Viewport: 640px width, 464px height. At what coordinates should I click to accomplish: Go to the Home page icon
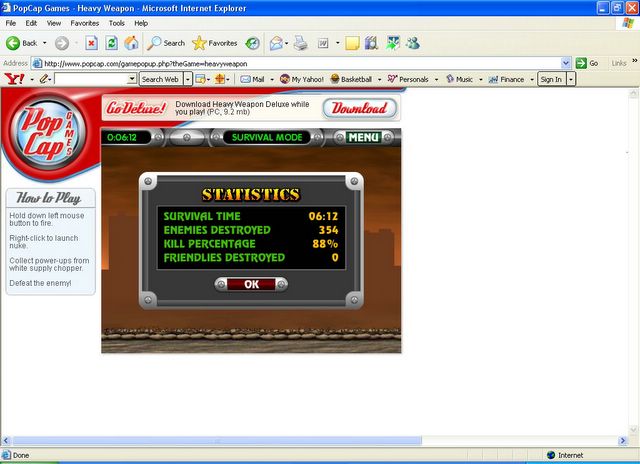coord(131,43)
